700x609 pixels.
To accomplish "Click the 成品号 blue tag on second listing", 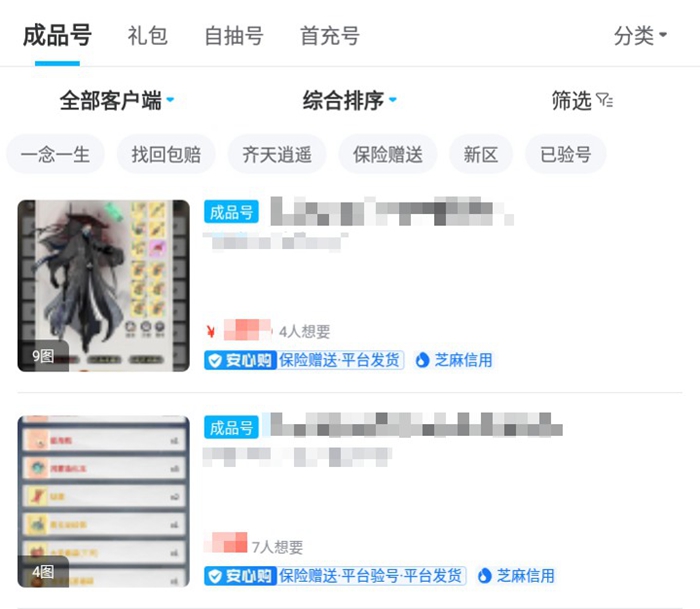I will click(x=231, y=427).
